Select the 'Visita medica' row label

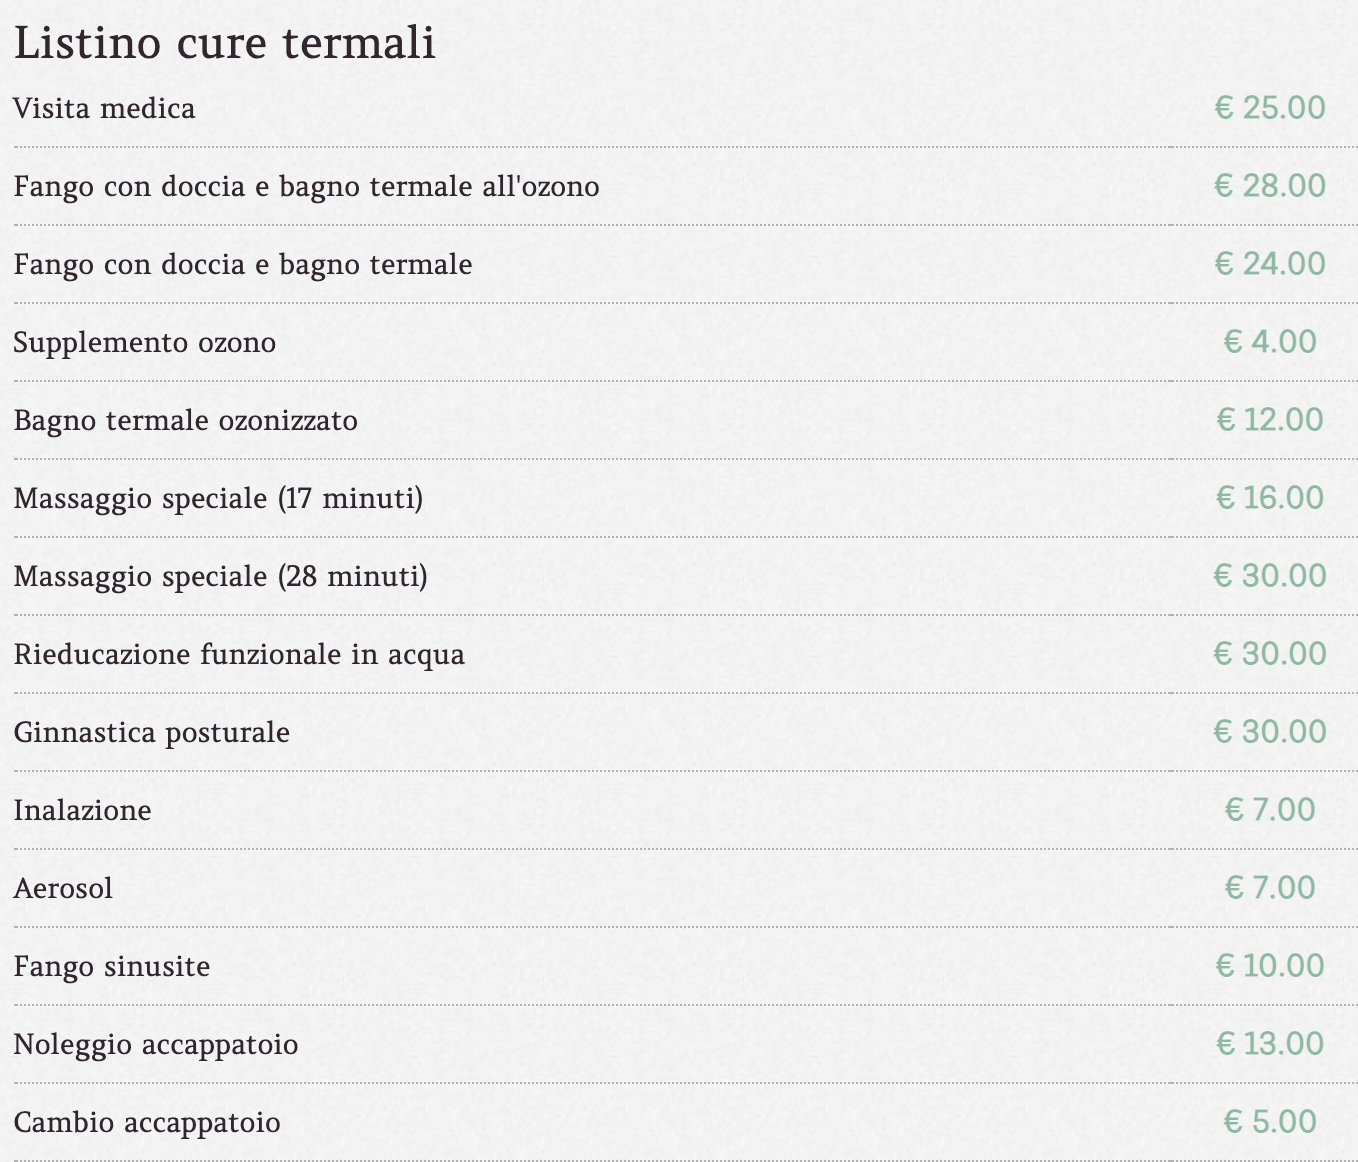pos(104,108)
